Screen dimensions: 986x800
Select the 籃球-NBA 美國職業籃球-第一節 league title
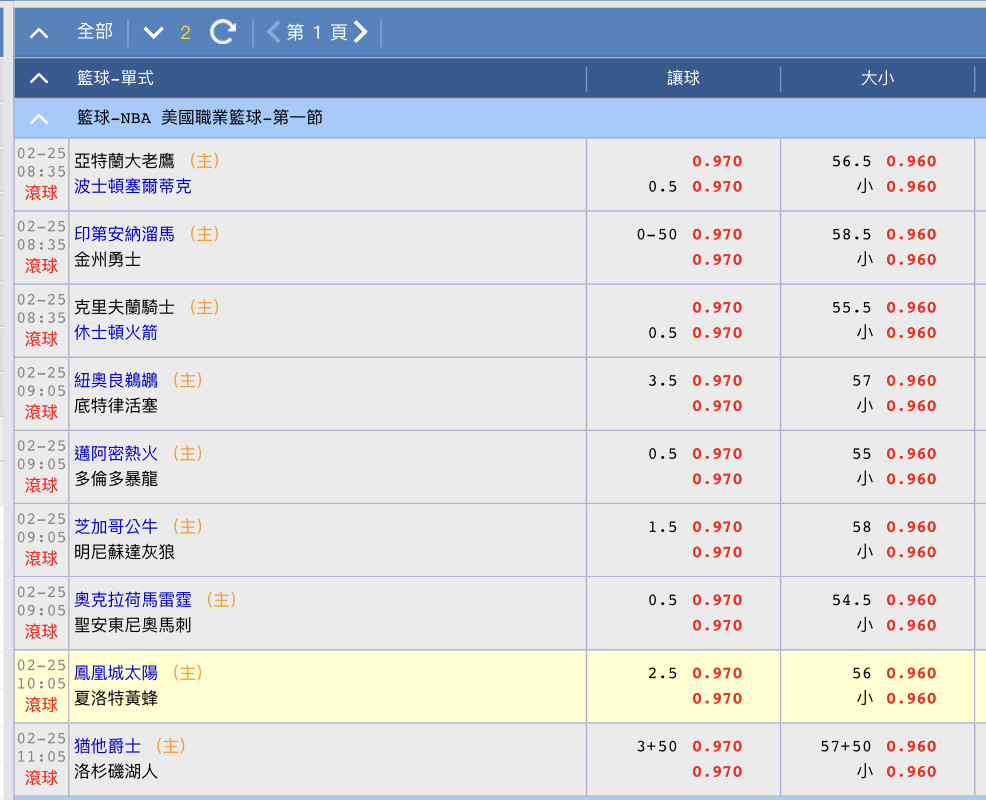tap(199, 118)
